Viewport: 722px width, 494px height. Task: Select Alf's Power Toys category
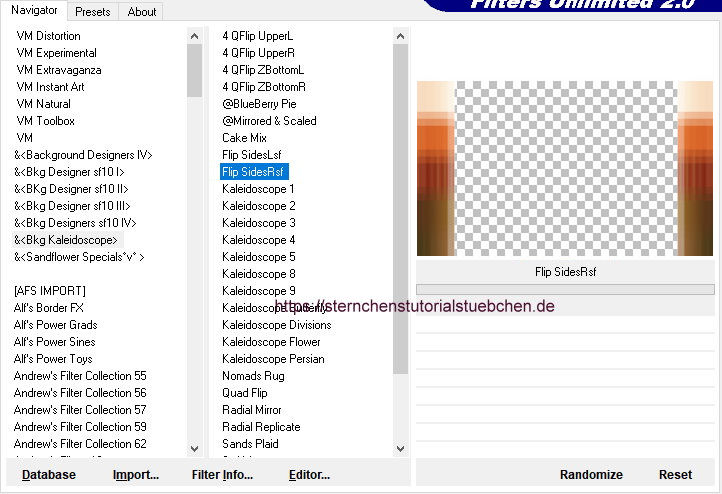pos(53,359)
